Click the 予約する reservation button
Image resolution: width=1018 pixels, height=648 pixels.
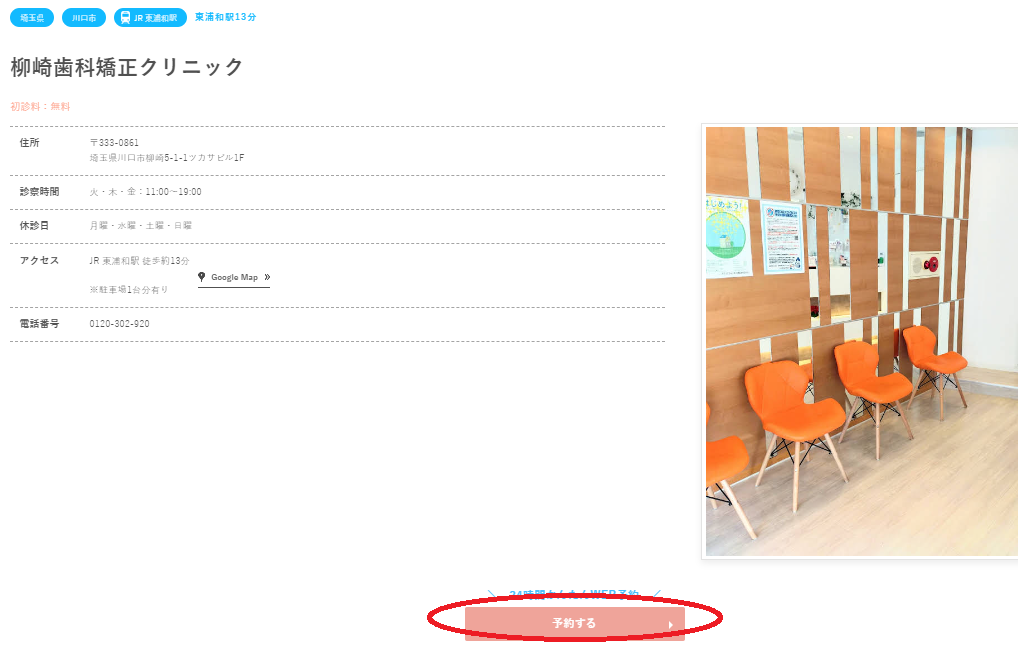tap(575, 623)
